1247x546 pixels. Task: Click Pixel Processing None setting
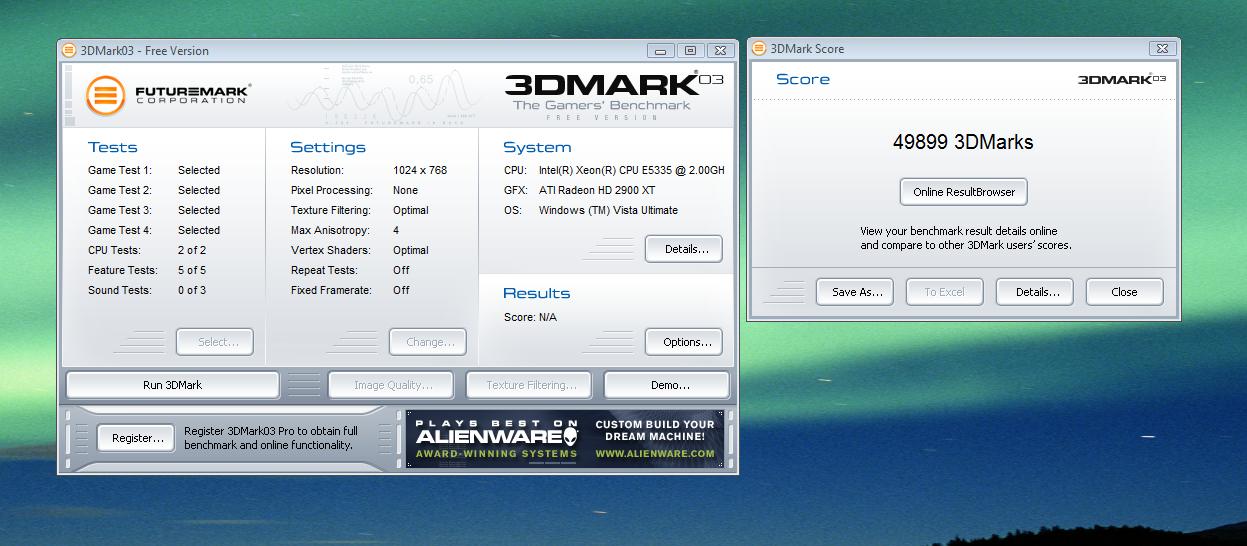click(355, 190)
